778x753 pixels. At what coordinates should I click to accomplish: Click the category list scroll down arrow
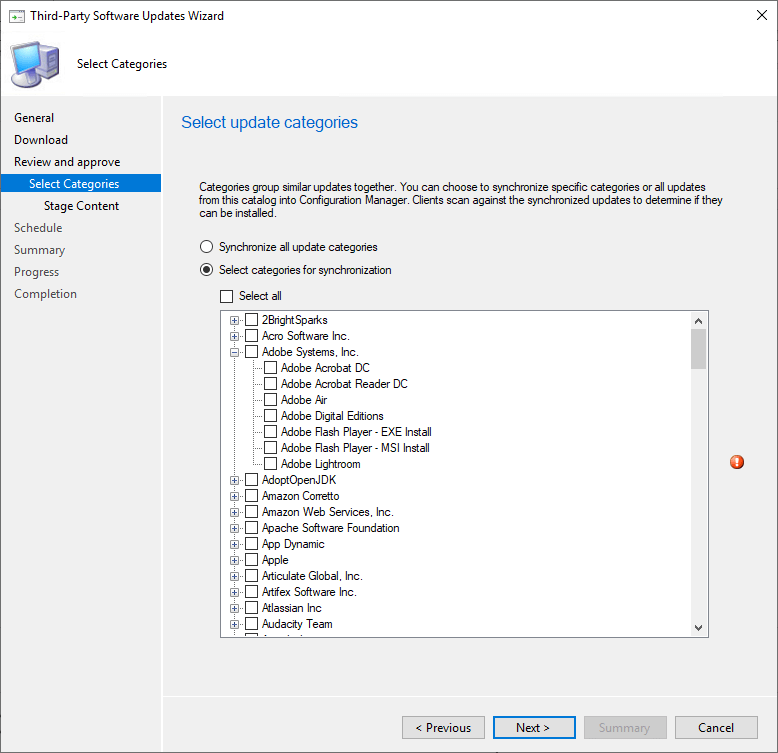pos(698,628)
